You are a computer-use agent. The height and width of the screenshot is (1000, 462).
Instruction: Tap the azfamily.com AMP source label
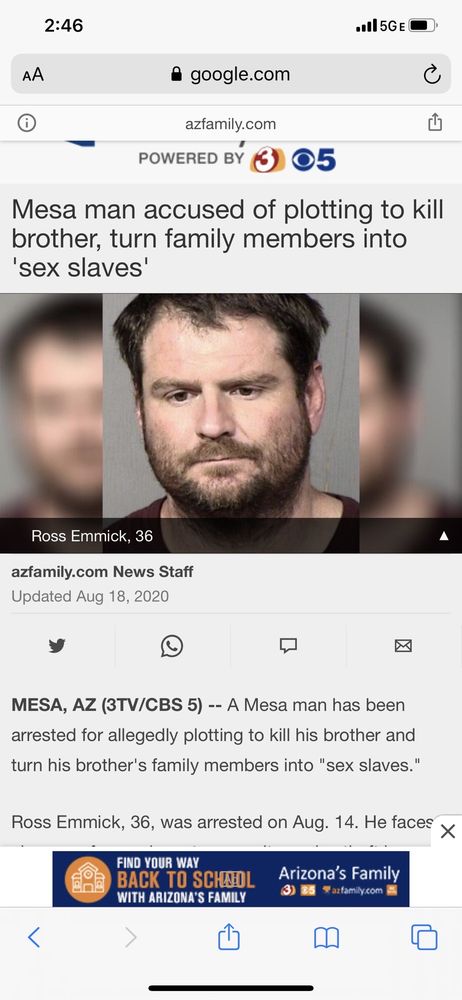230,124
